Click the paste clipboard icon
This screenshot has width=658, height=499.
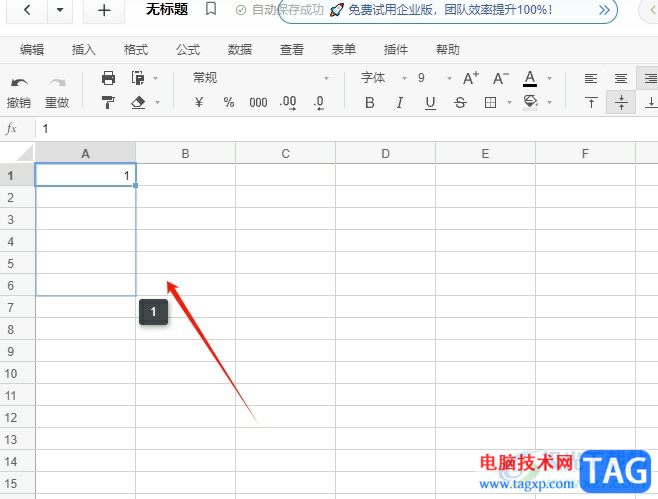(x=138, y=78)
